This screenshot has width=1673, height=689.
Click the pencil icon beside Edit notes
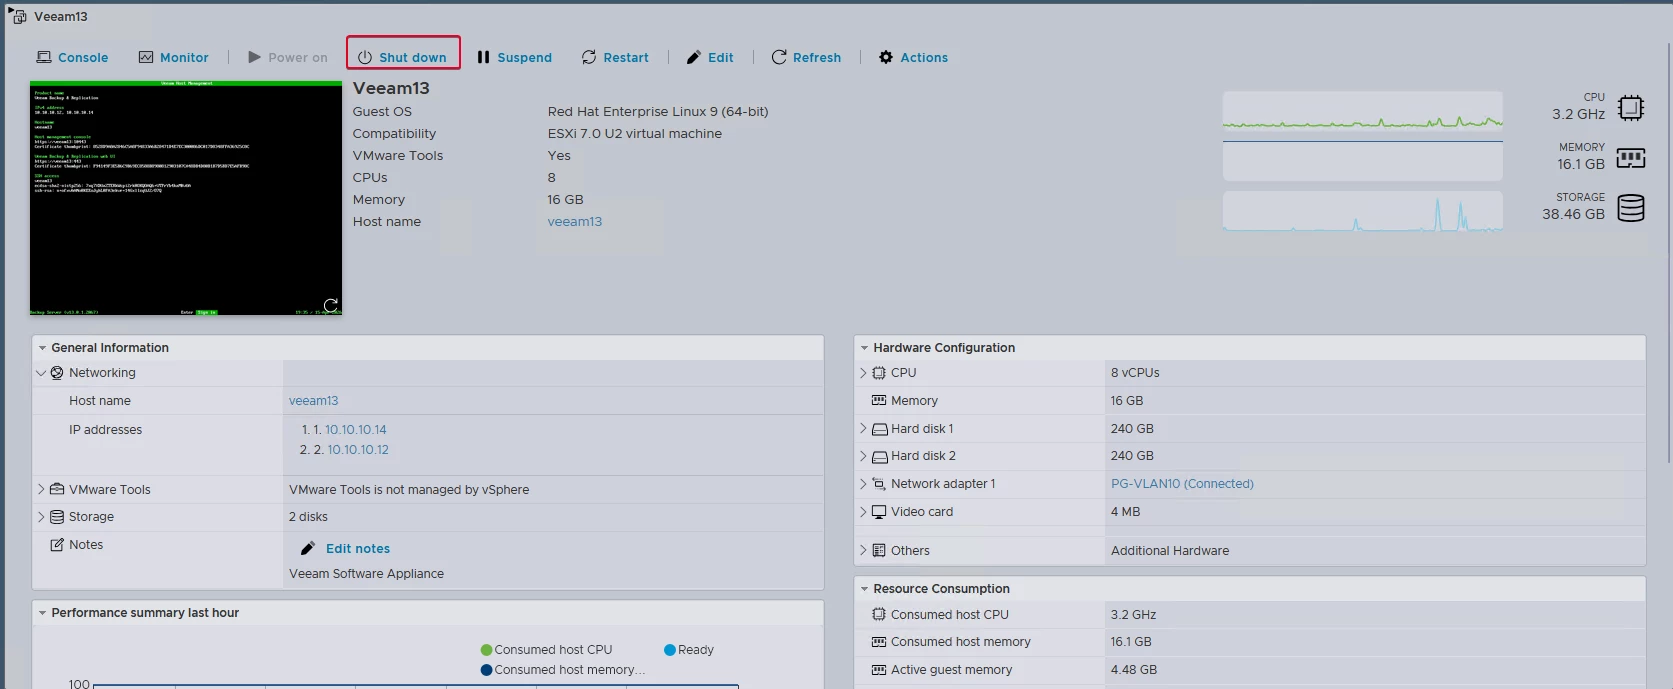[308, 549]
